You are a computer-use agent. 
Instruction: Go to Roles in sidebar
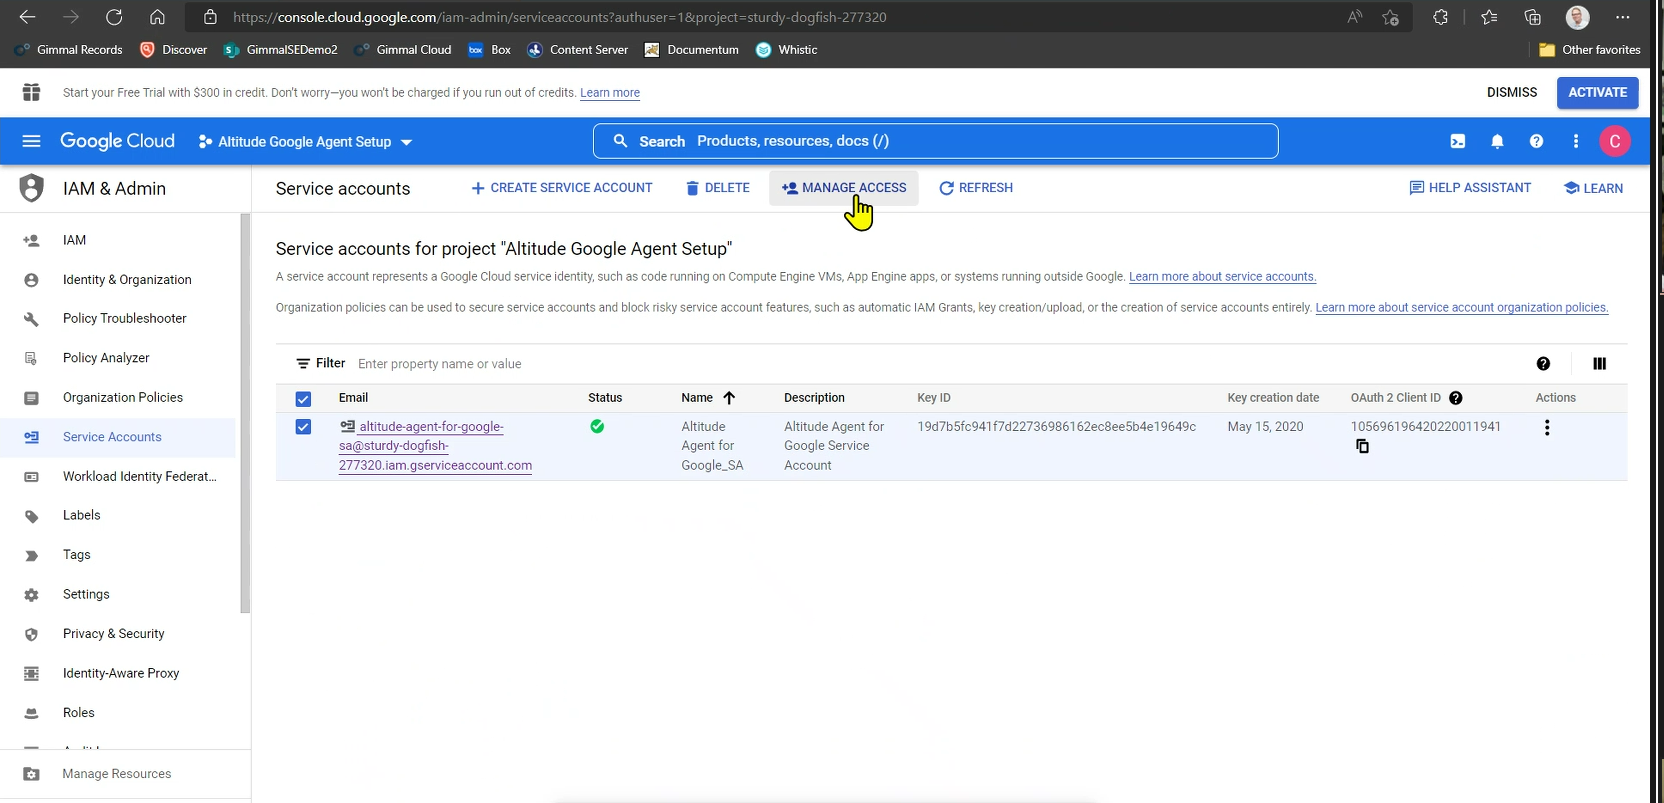point(79,713)
